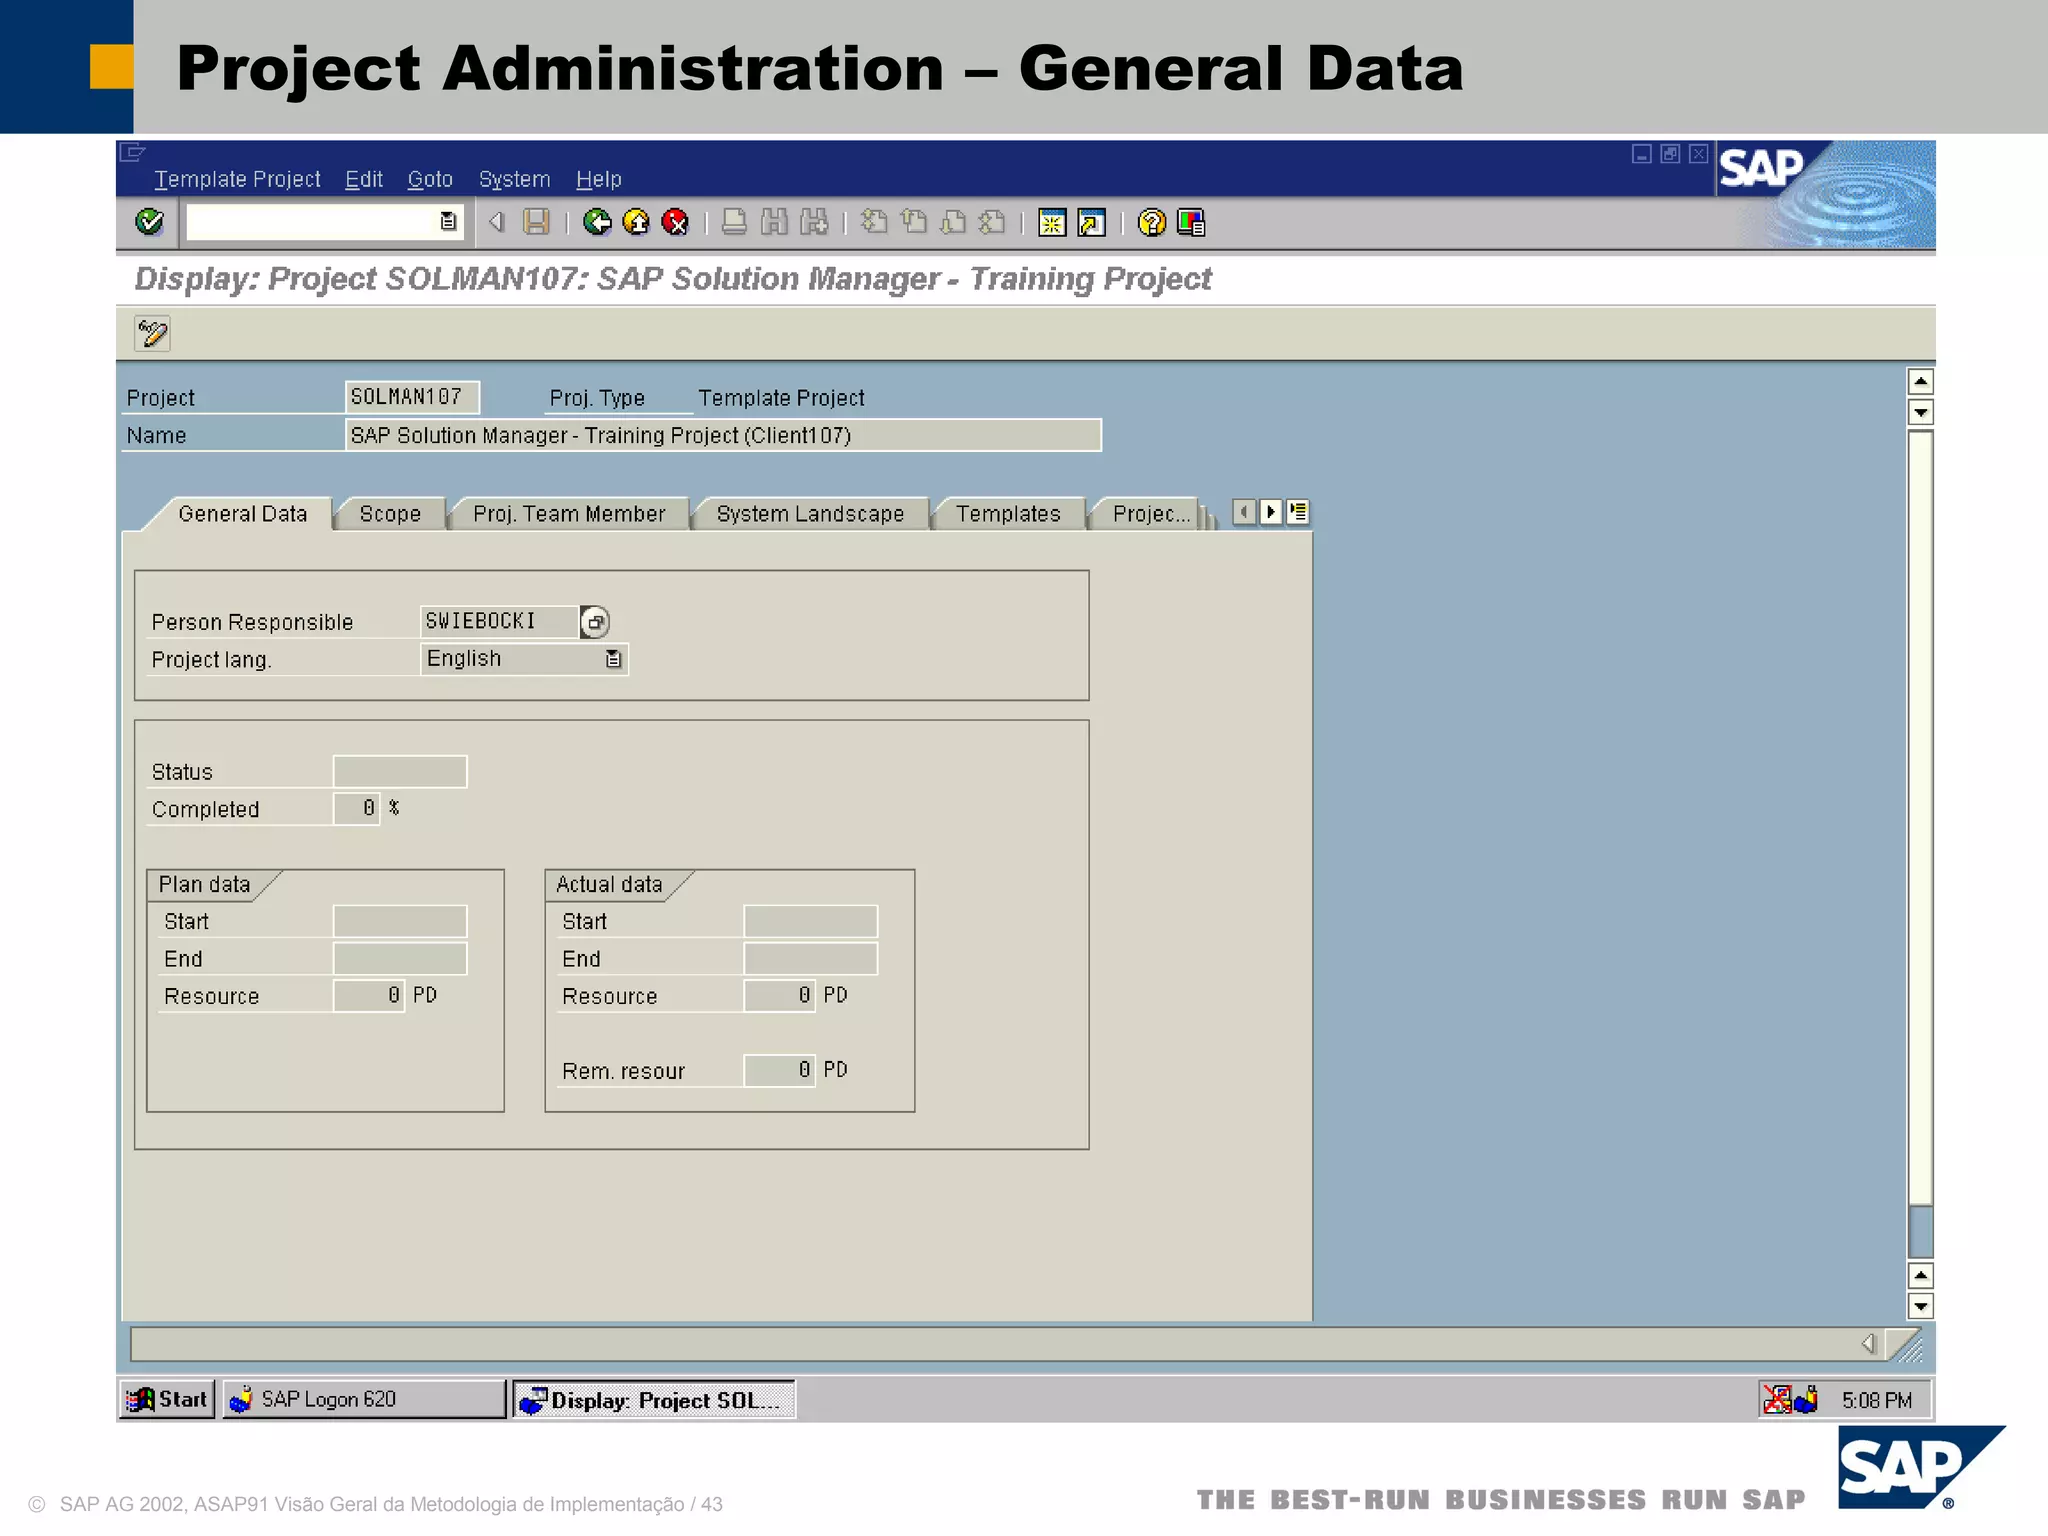Switch to the Templates tab
This screenshot has width=2048, height=1536.
[x=1008, y=514]
